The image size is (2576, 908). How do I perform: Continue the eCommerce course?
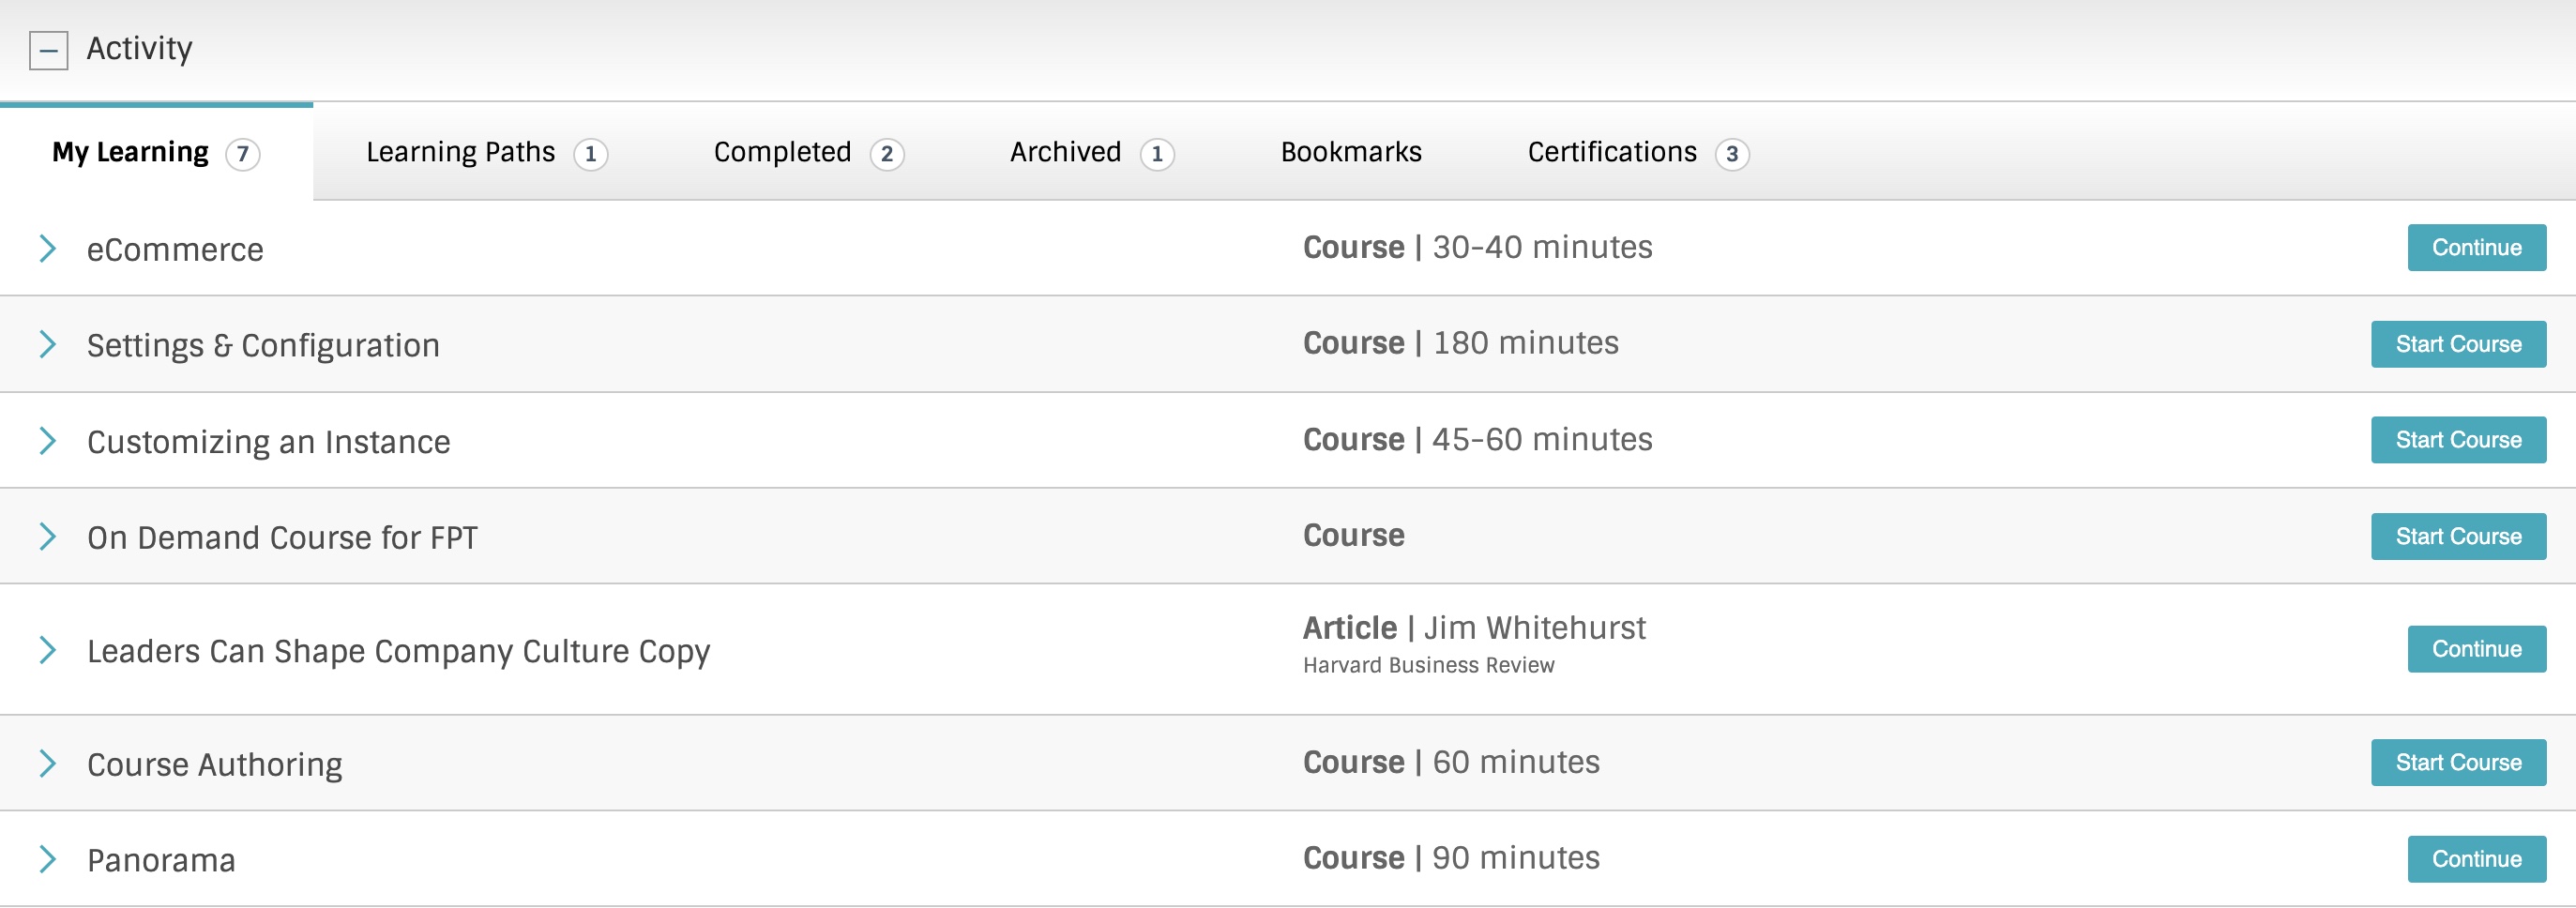coord(2476,247)
